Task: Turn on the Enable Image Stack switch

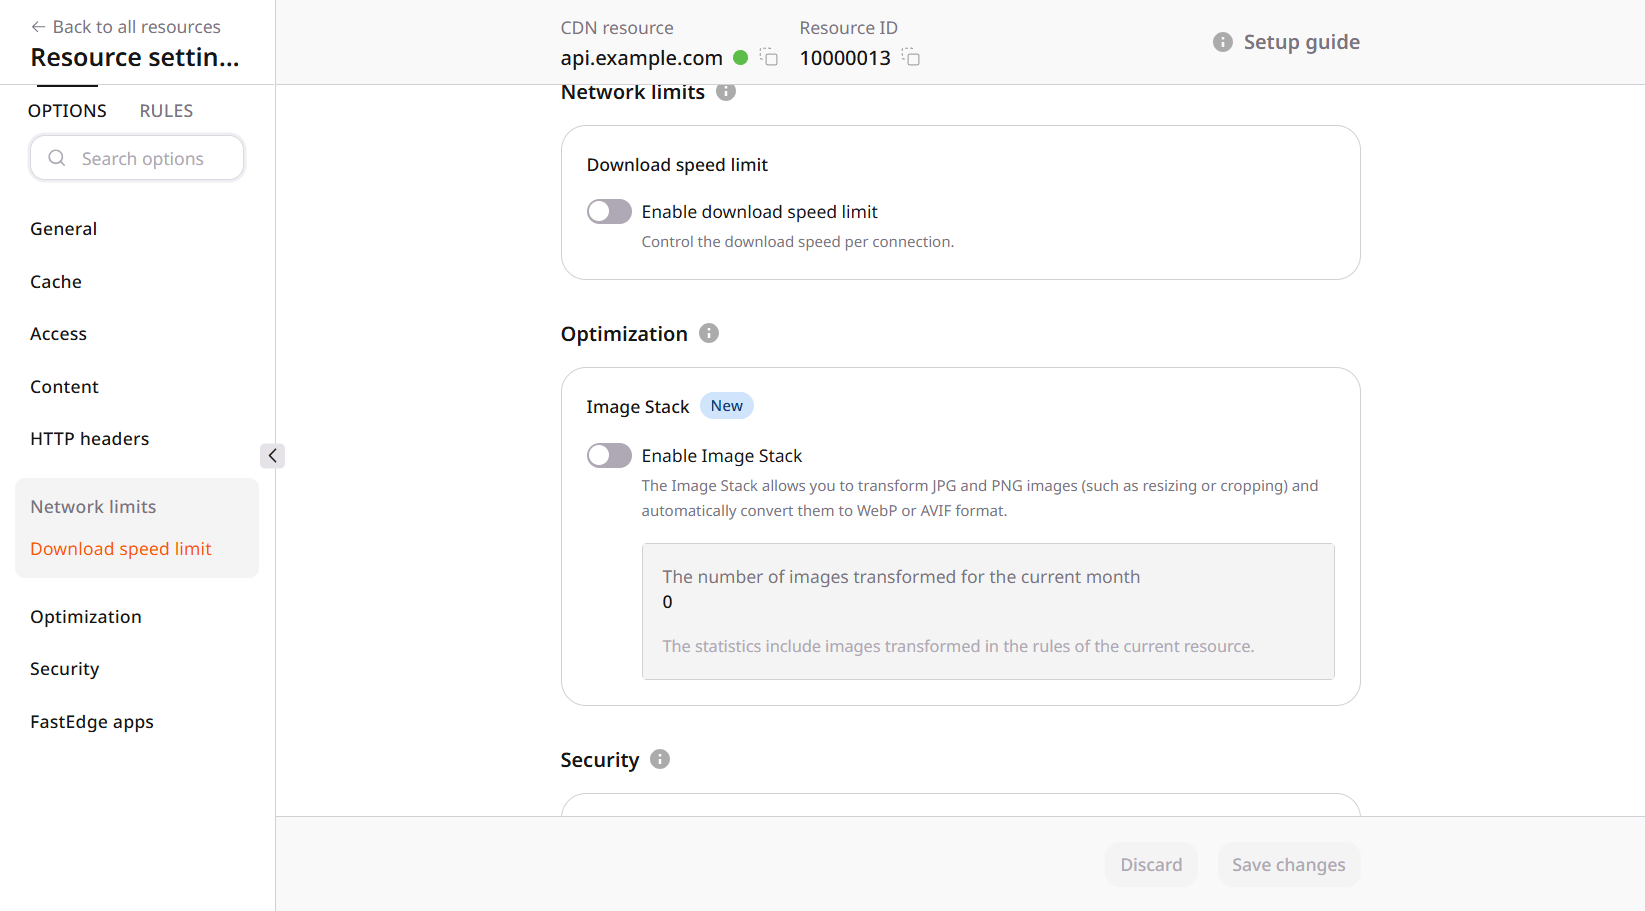Action: click(609, 456)
